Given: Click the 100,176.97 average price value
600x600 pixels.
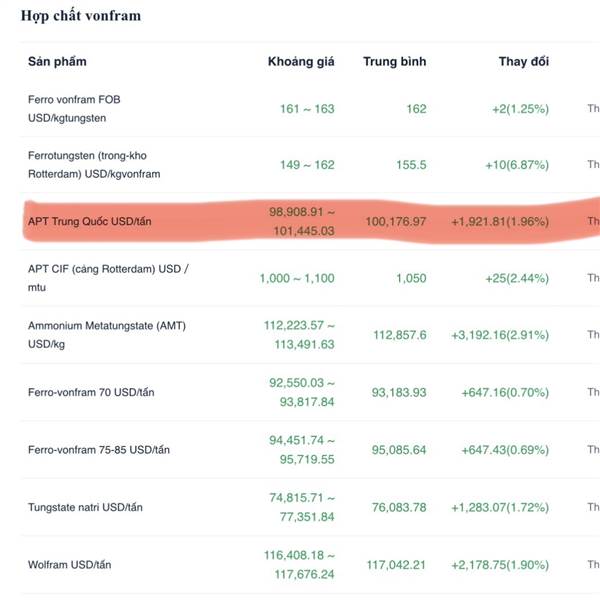Looking at the screenshot, I should click(398, 221).
